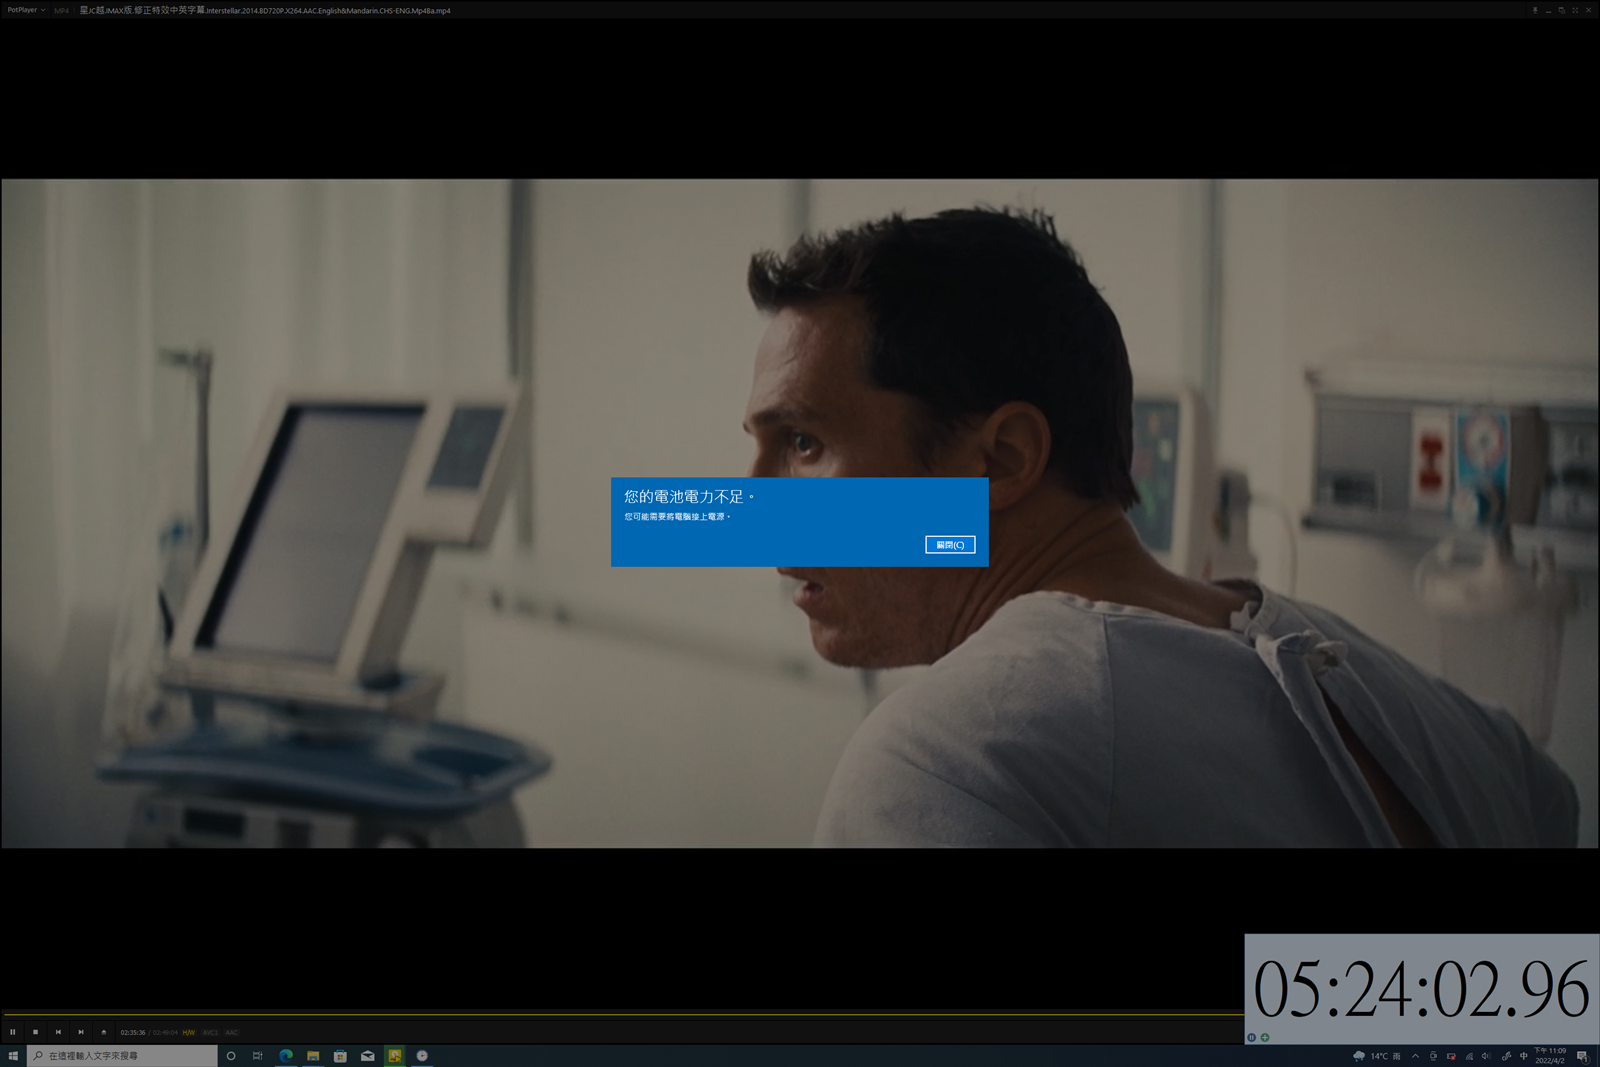Click the AAC audio codec label

[x=231, y=1032]
